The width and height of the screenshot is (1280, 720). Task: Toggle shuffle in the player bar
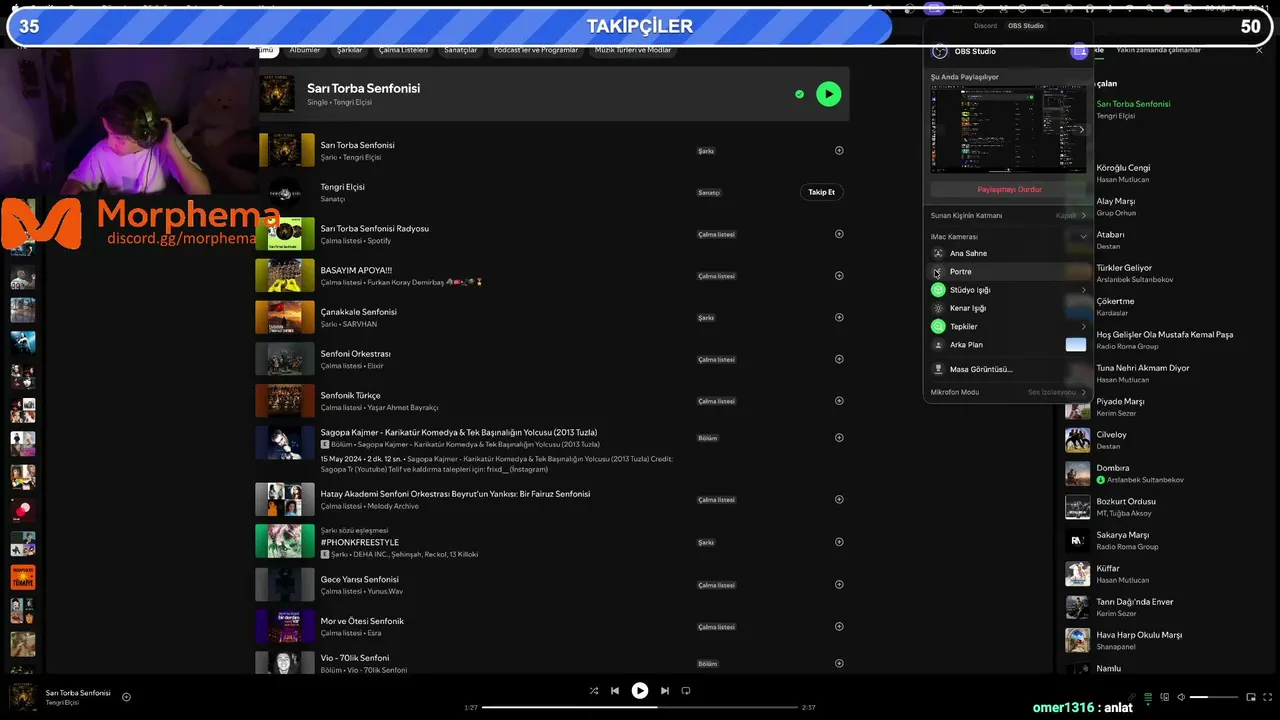tap(594, 691)
